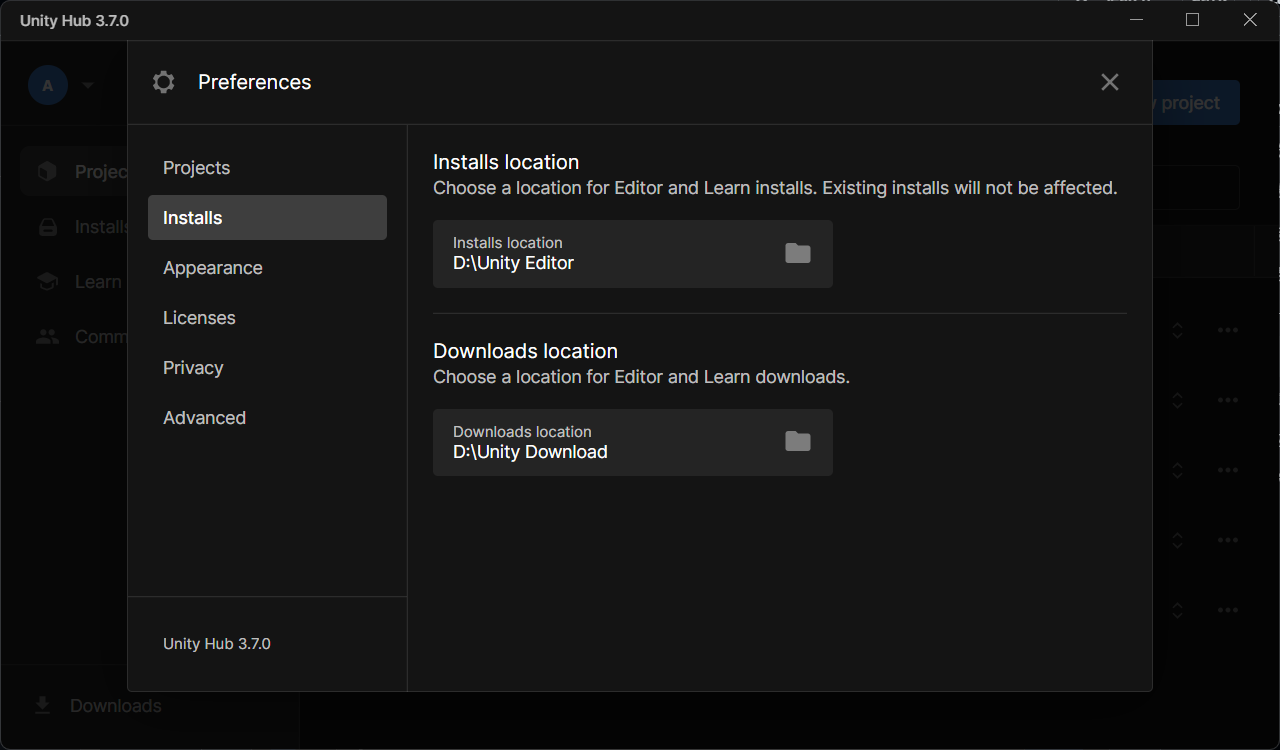The width and height of the screenshot is (1280, 750).
Task: Click the account avatar A
Action: pos(48,86)
